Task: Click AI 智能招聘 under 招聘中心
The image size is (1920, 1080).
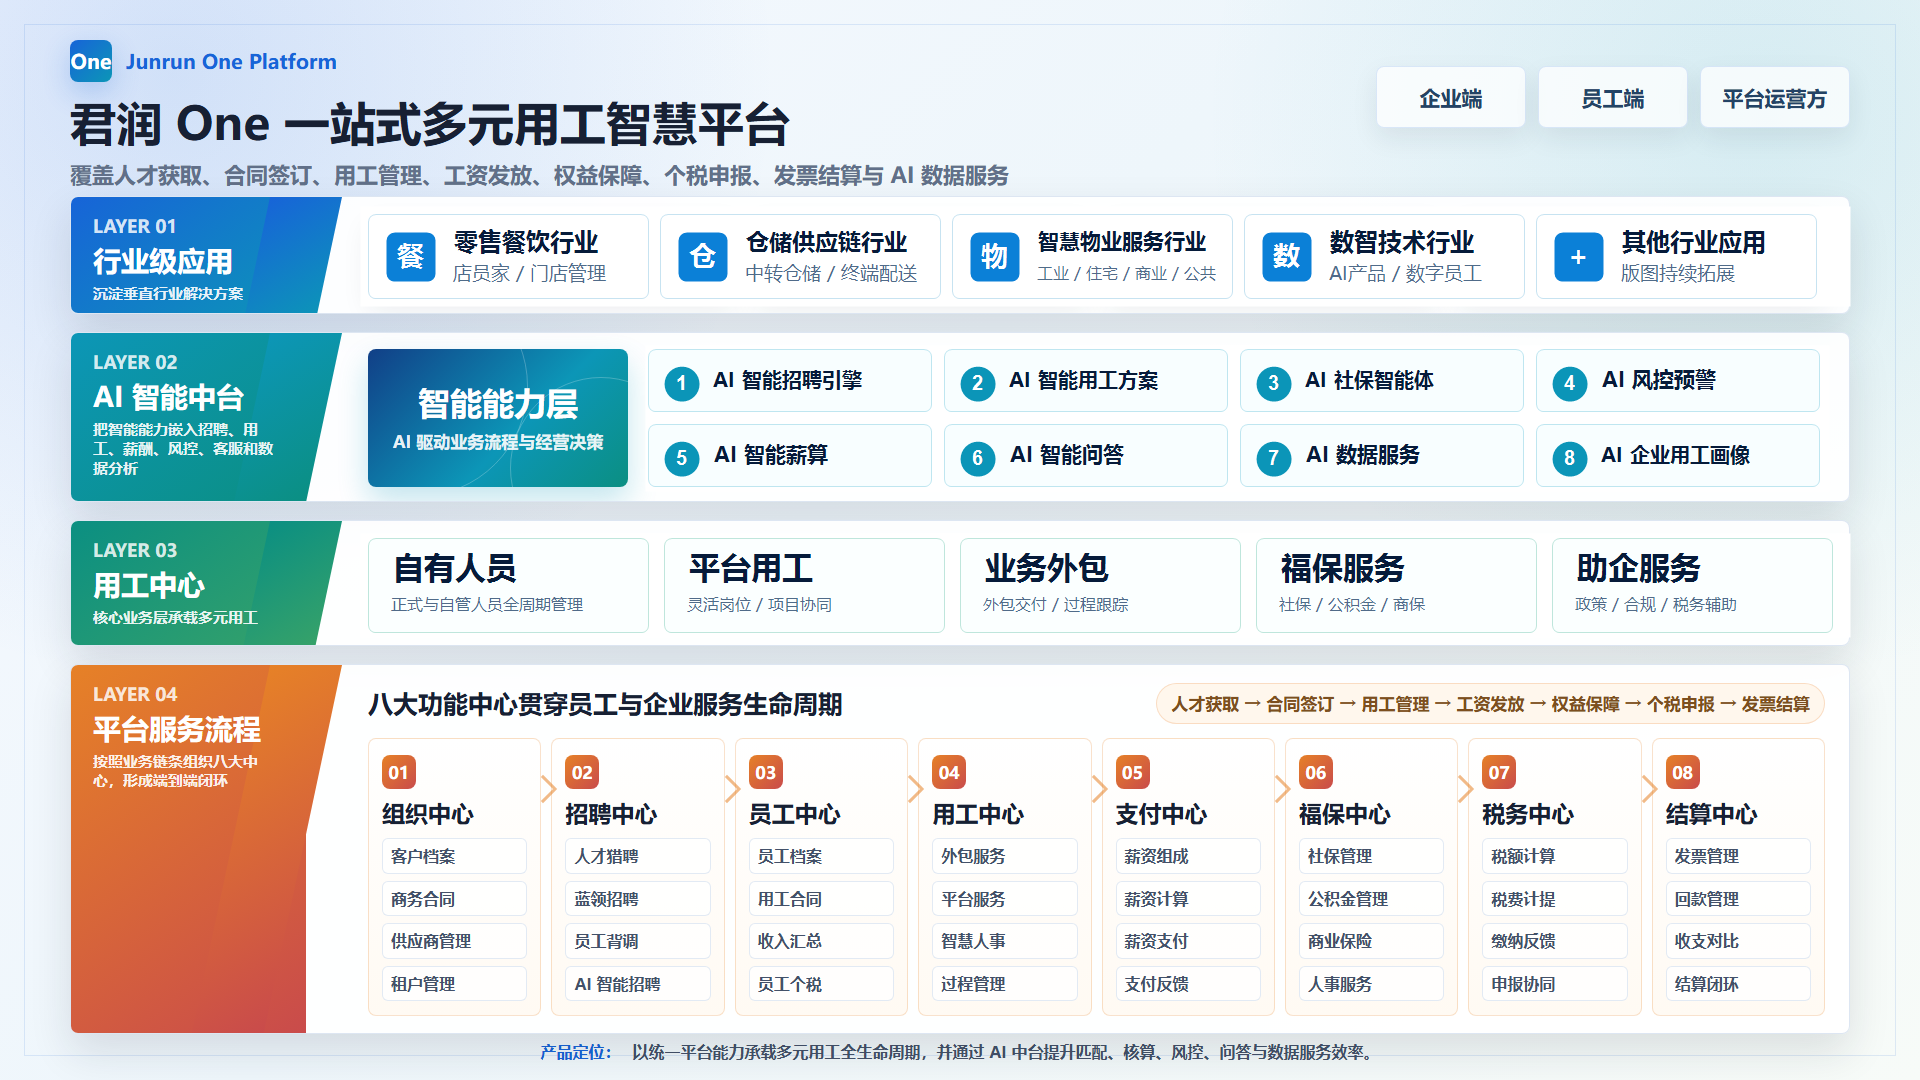Action: click(637, 984)
